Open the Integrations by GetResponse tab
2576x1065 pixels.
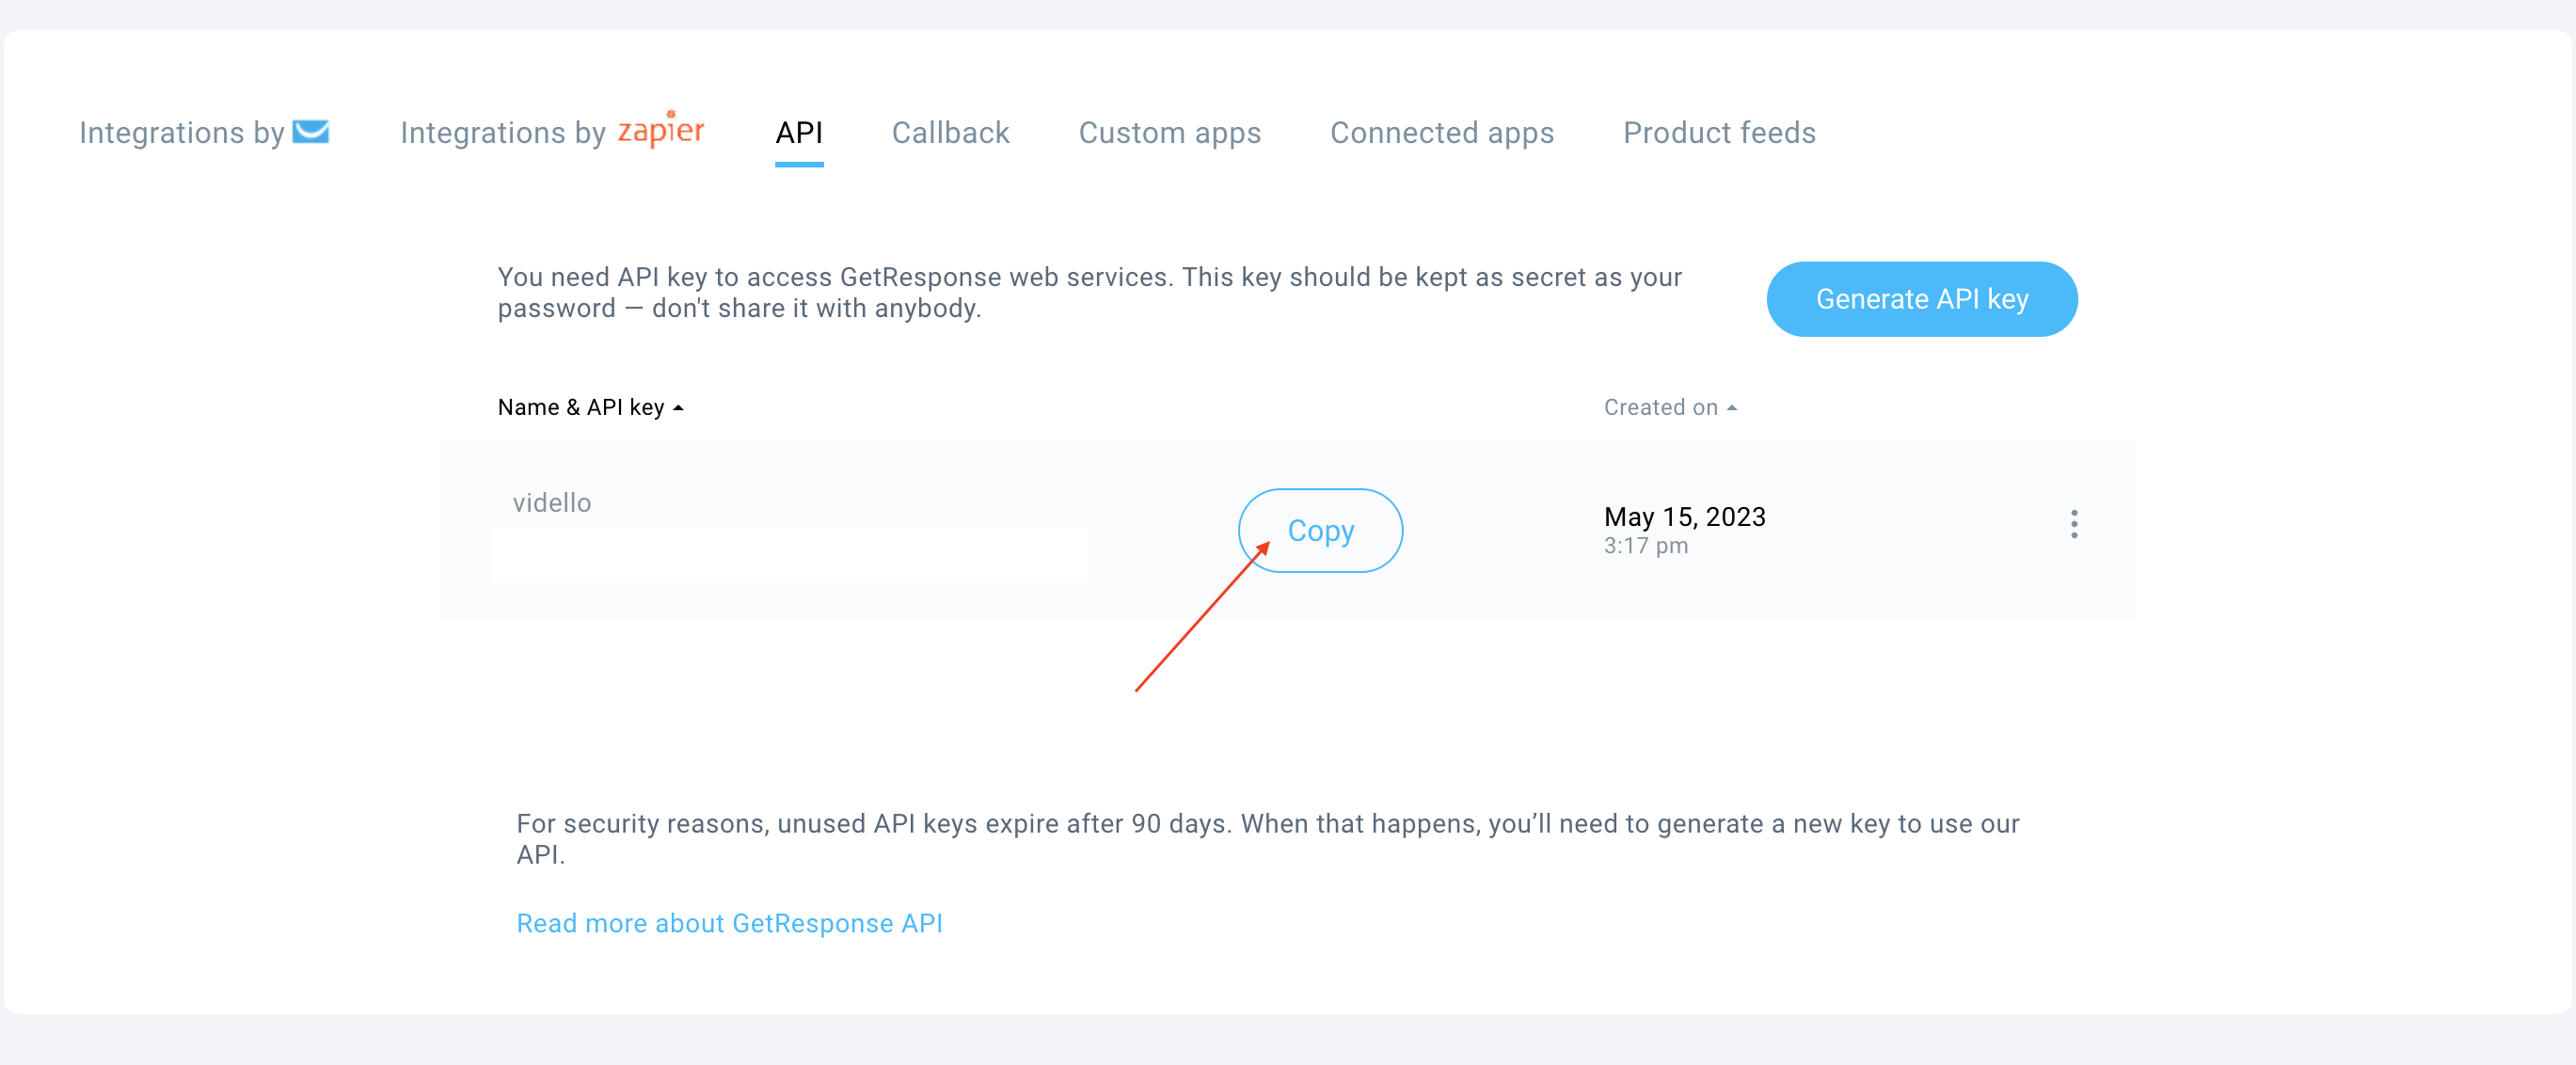(x=204, y=133)
